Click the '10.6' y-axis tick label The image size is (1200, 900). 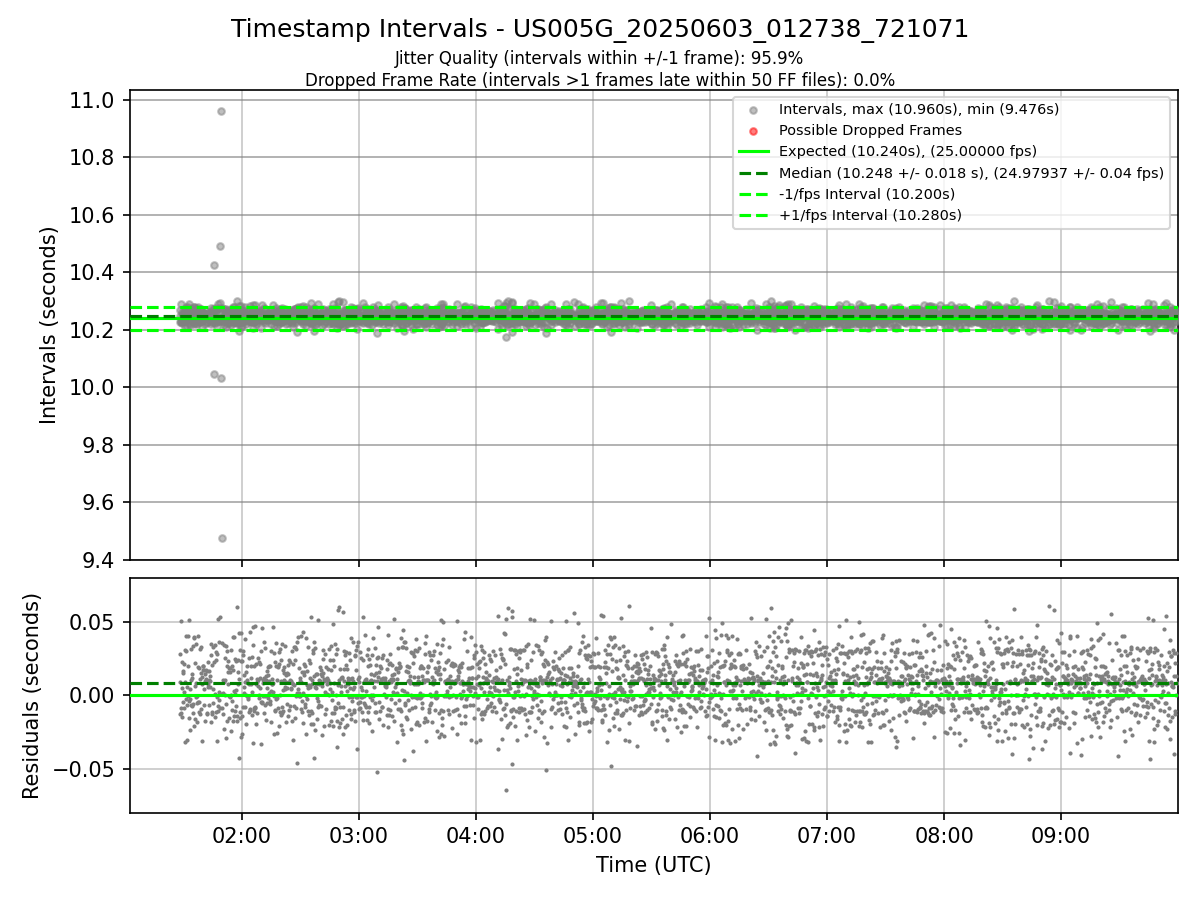click(x=93, y=215)
